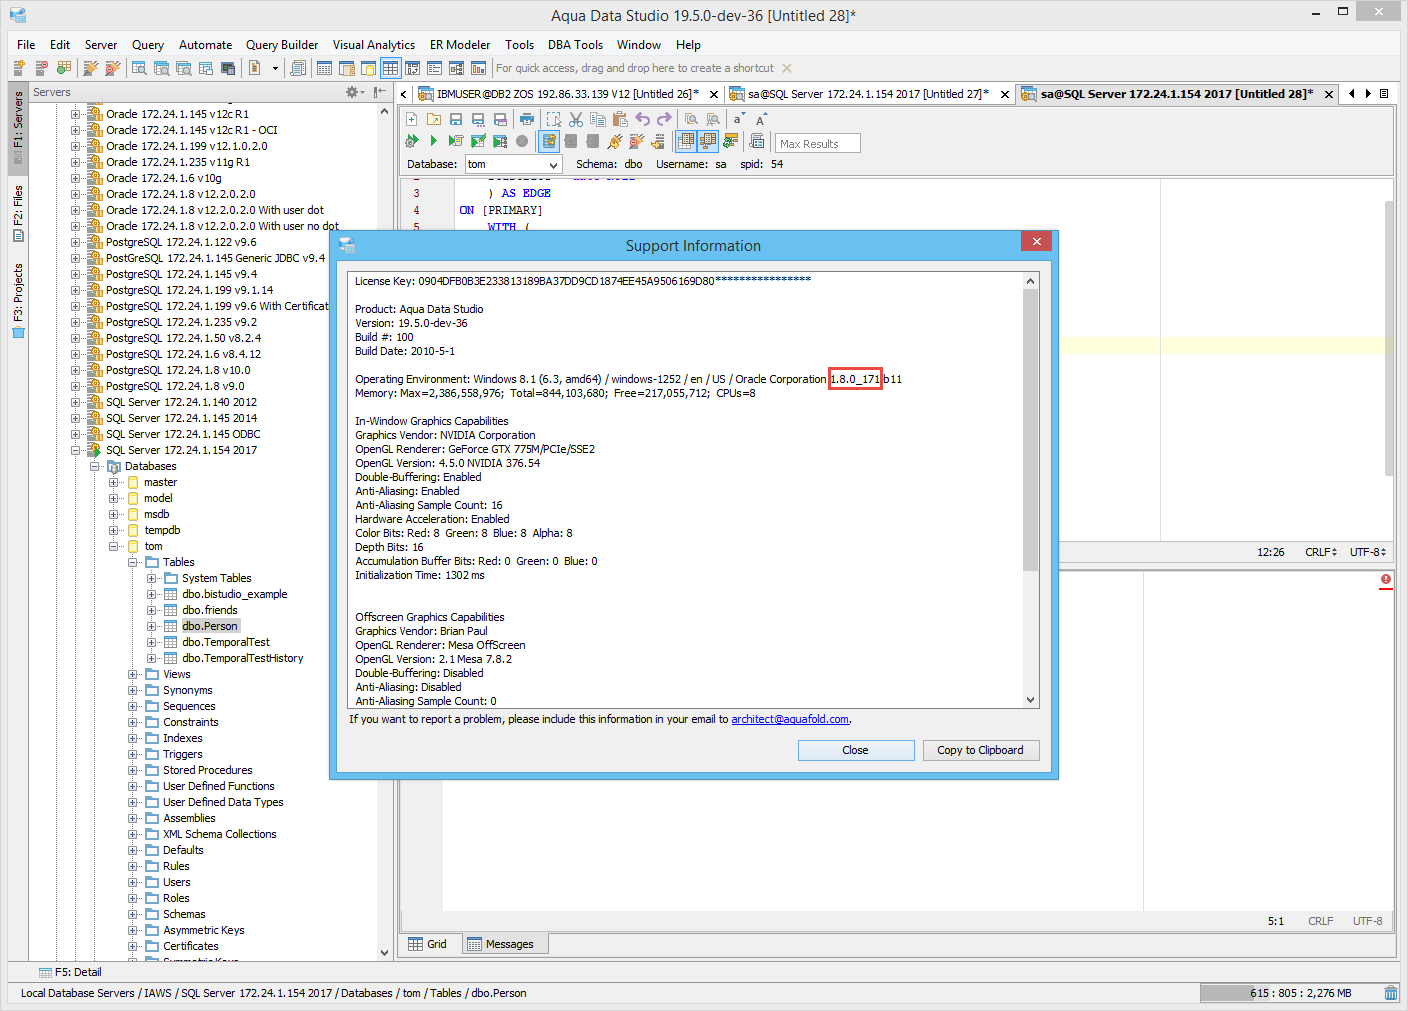The width and height of the screenshot is (1408, 1011).
Task: Toggle the F1: Servers side panel
Action: point(18,128)
